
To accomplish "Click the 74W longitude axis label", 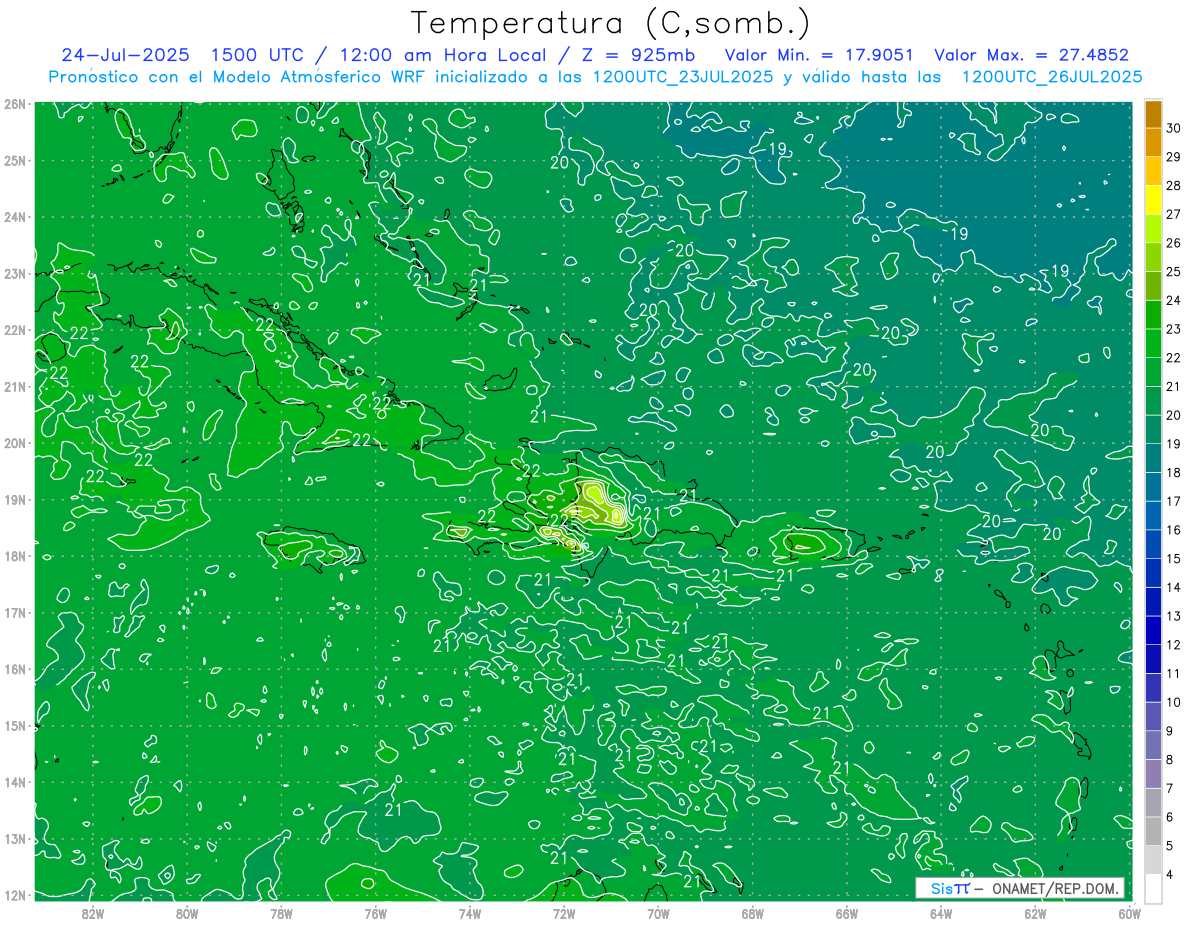I will coord(469,913).
